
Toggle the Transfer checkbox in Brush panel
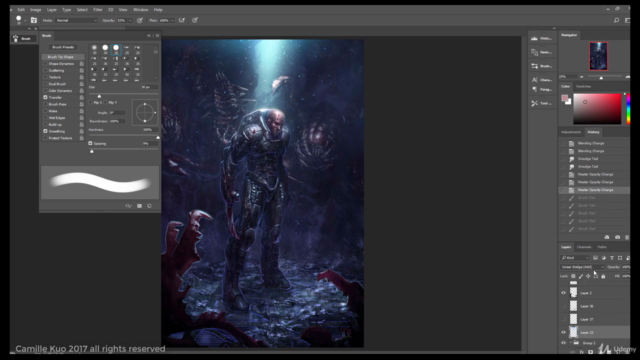click(x=45, y=98)
